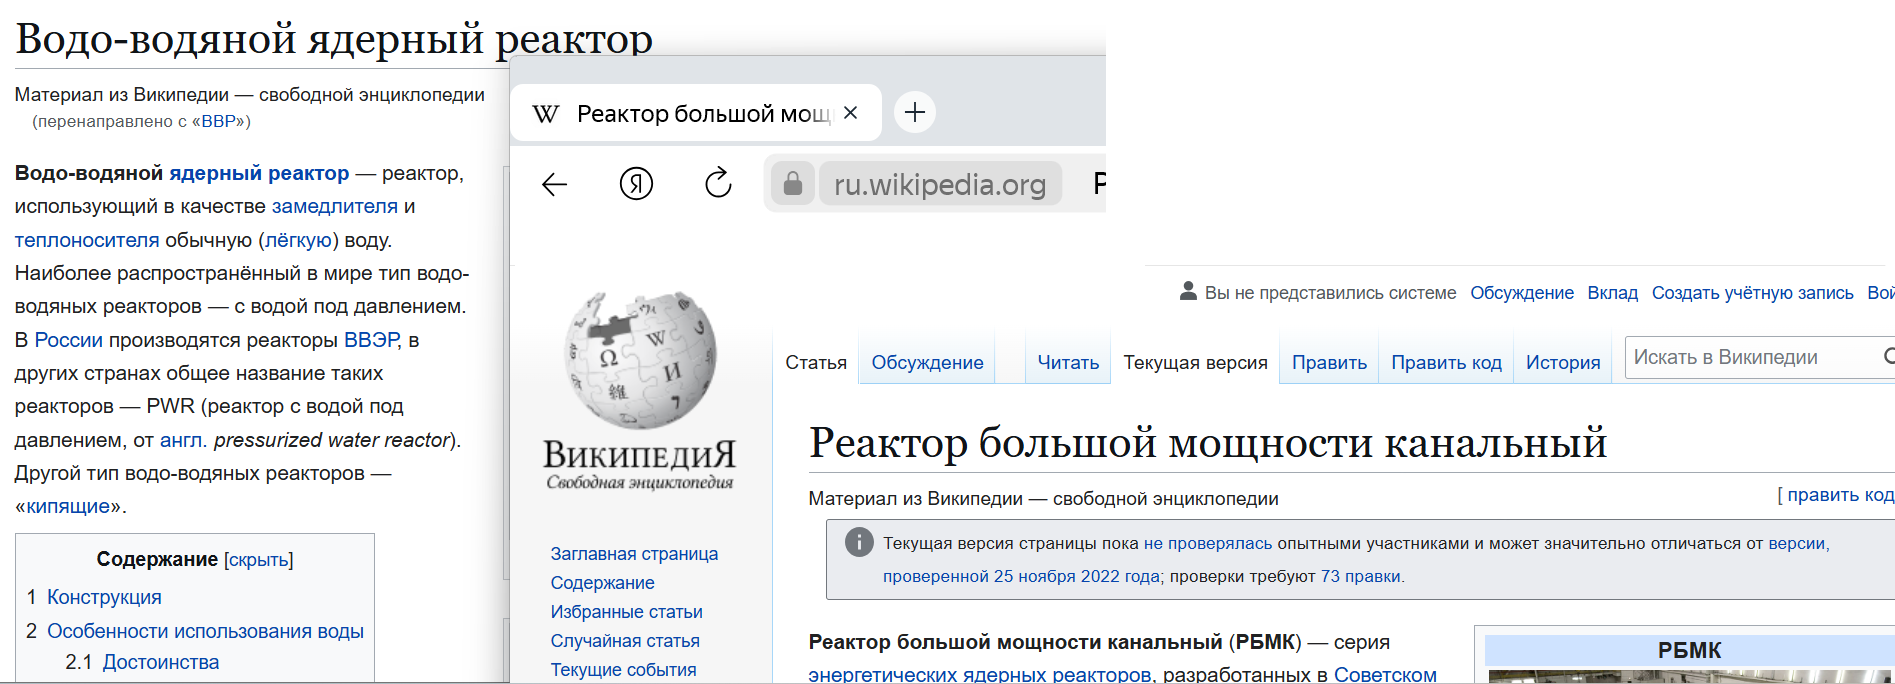Jump to 1 Конструкция in contents
The height and width of the screenshot is (684, 1895).
94,597
